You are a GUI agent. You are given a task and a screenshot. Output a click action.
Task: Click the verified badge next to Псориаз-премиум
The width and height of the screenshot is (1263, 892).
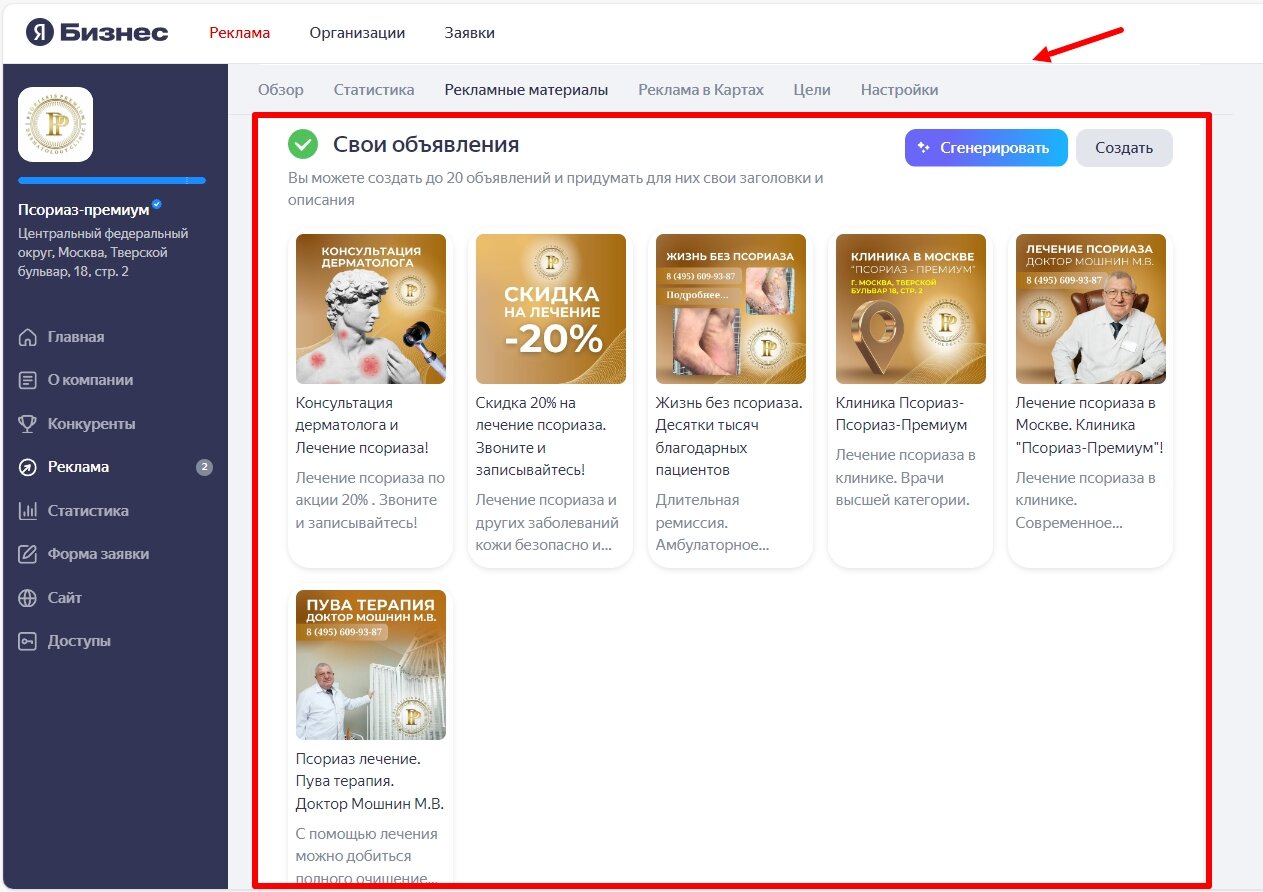(x=157, y=204)
